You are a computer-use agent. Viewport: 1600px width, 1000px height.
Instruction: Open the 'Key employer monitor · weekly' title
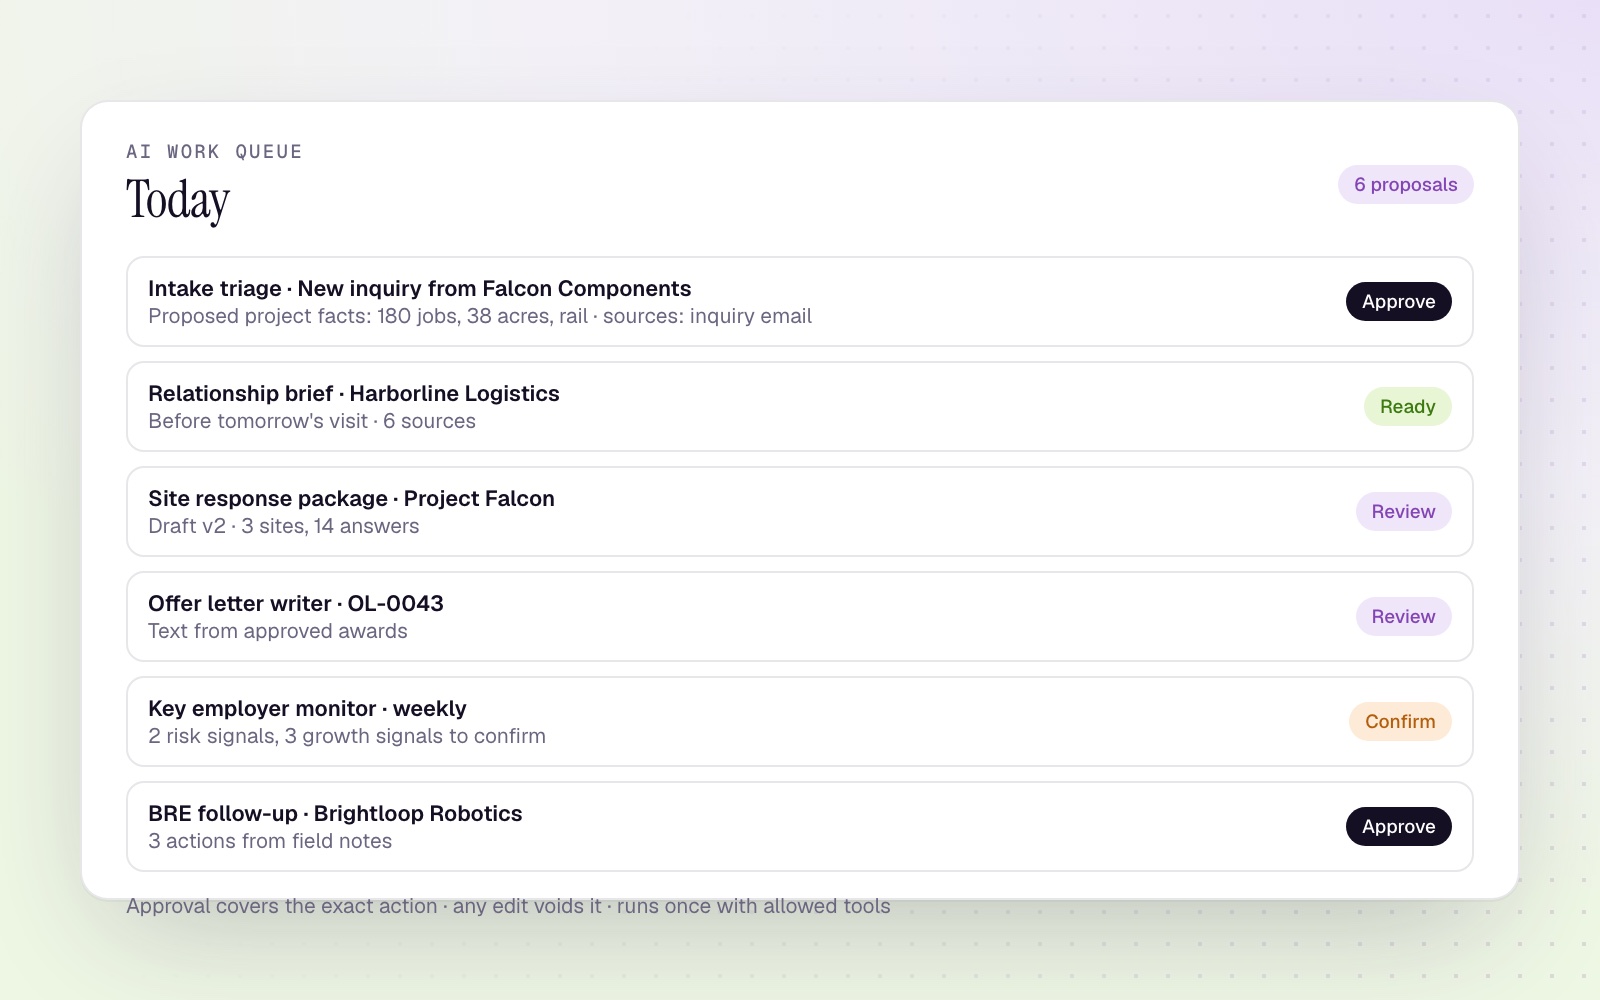307,709
